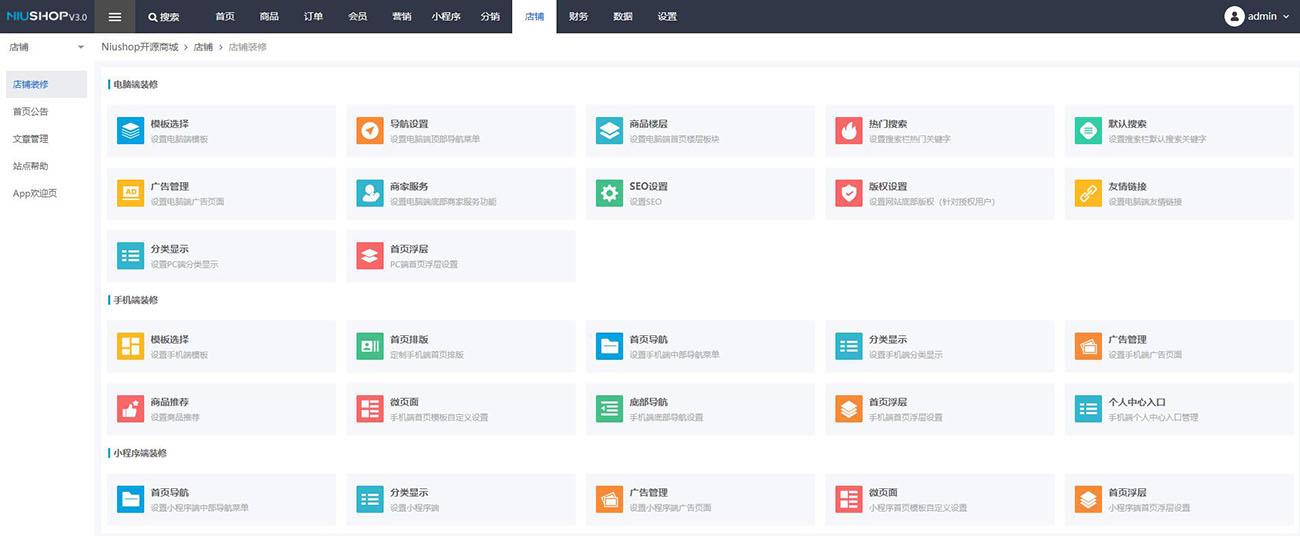The height and width of the screenshot is (536, 1300).
Task: Click the 店铺 breadcrumb link
Action: (x=203, y=47)
